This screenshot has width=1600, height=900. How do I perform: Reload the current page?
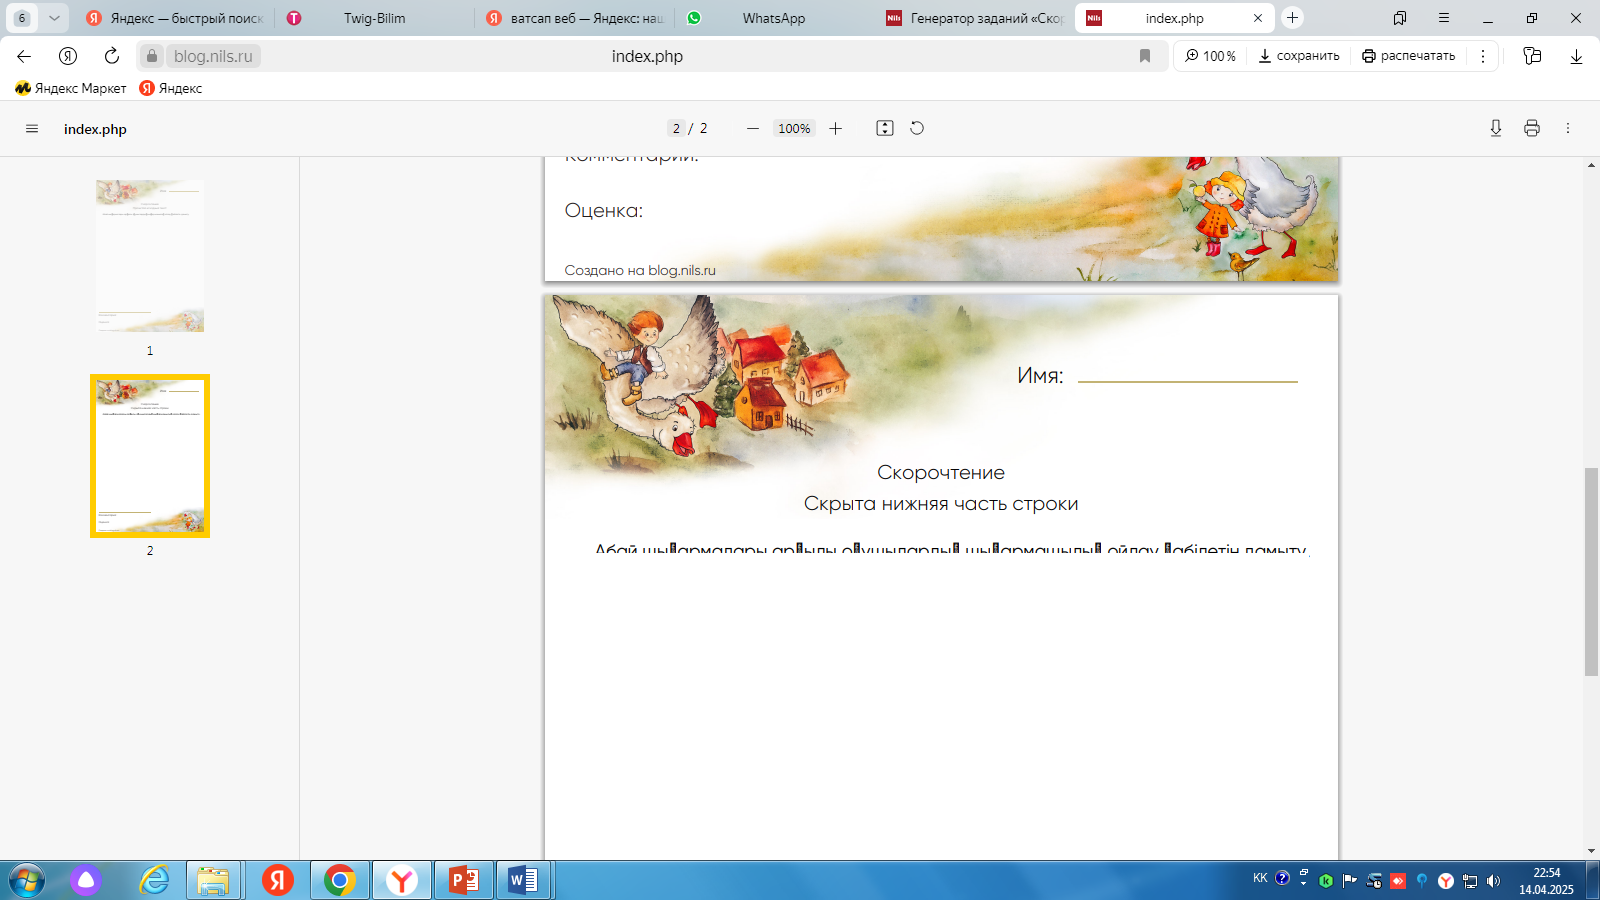pos(112,56)
